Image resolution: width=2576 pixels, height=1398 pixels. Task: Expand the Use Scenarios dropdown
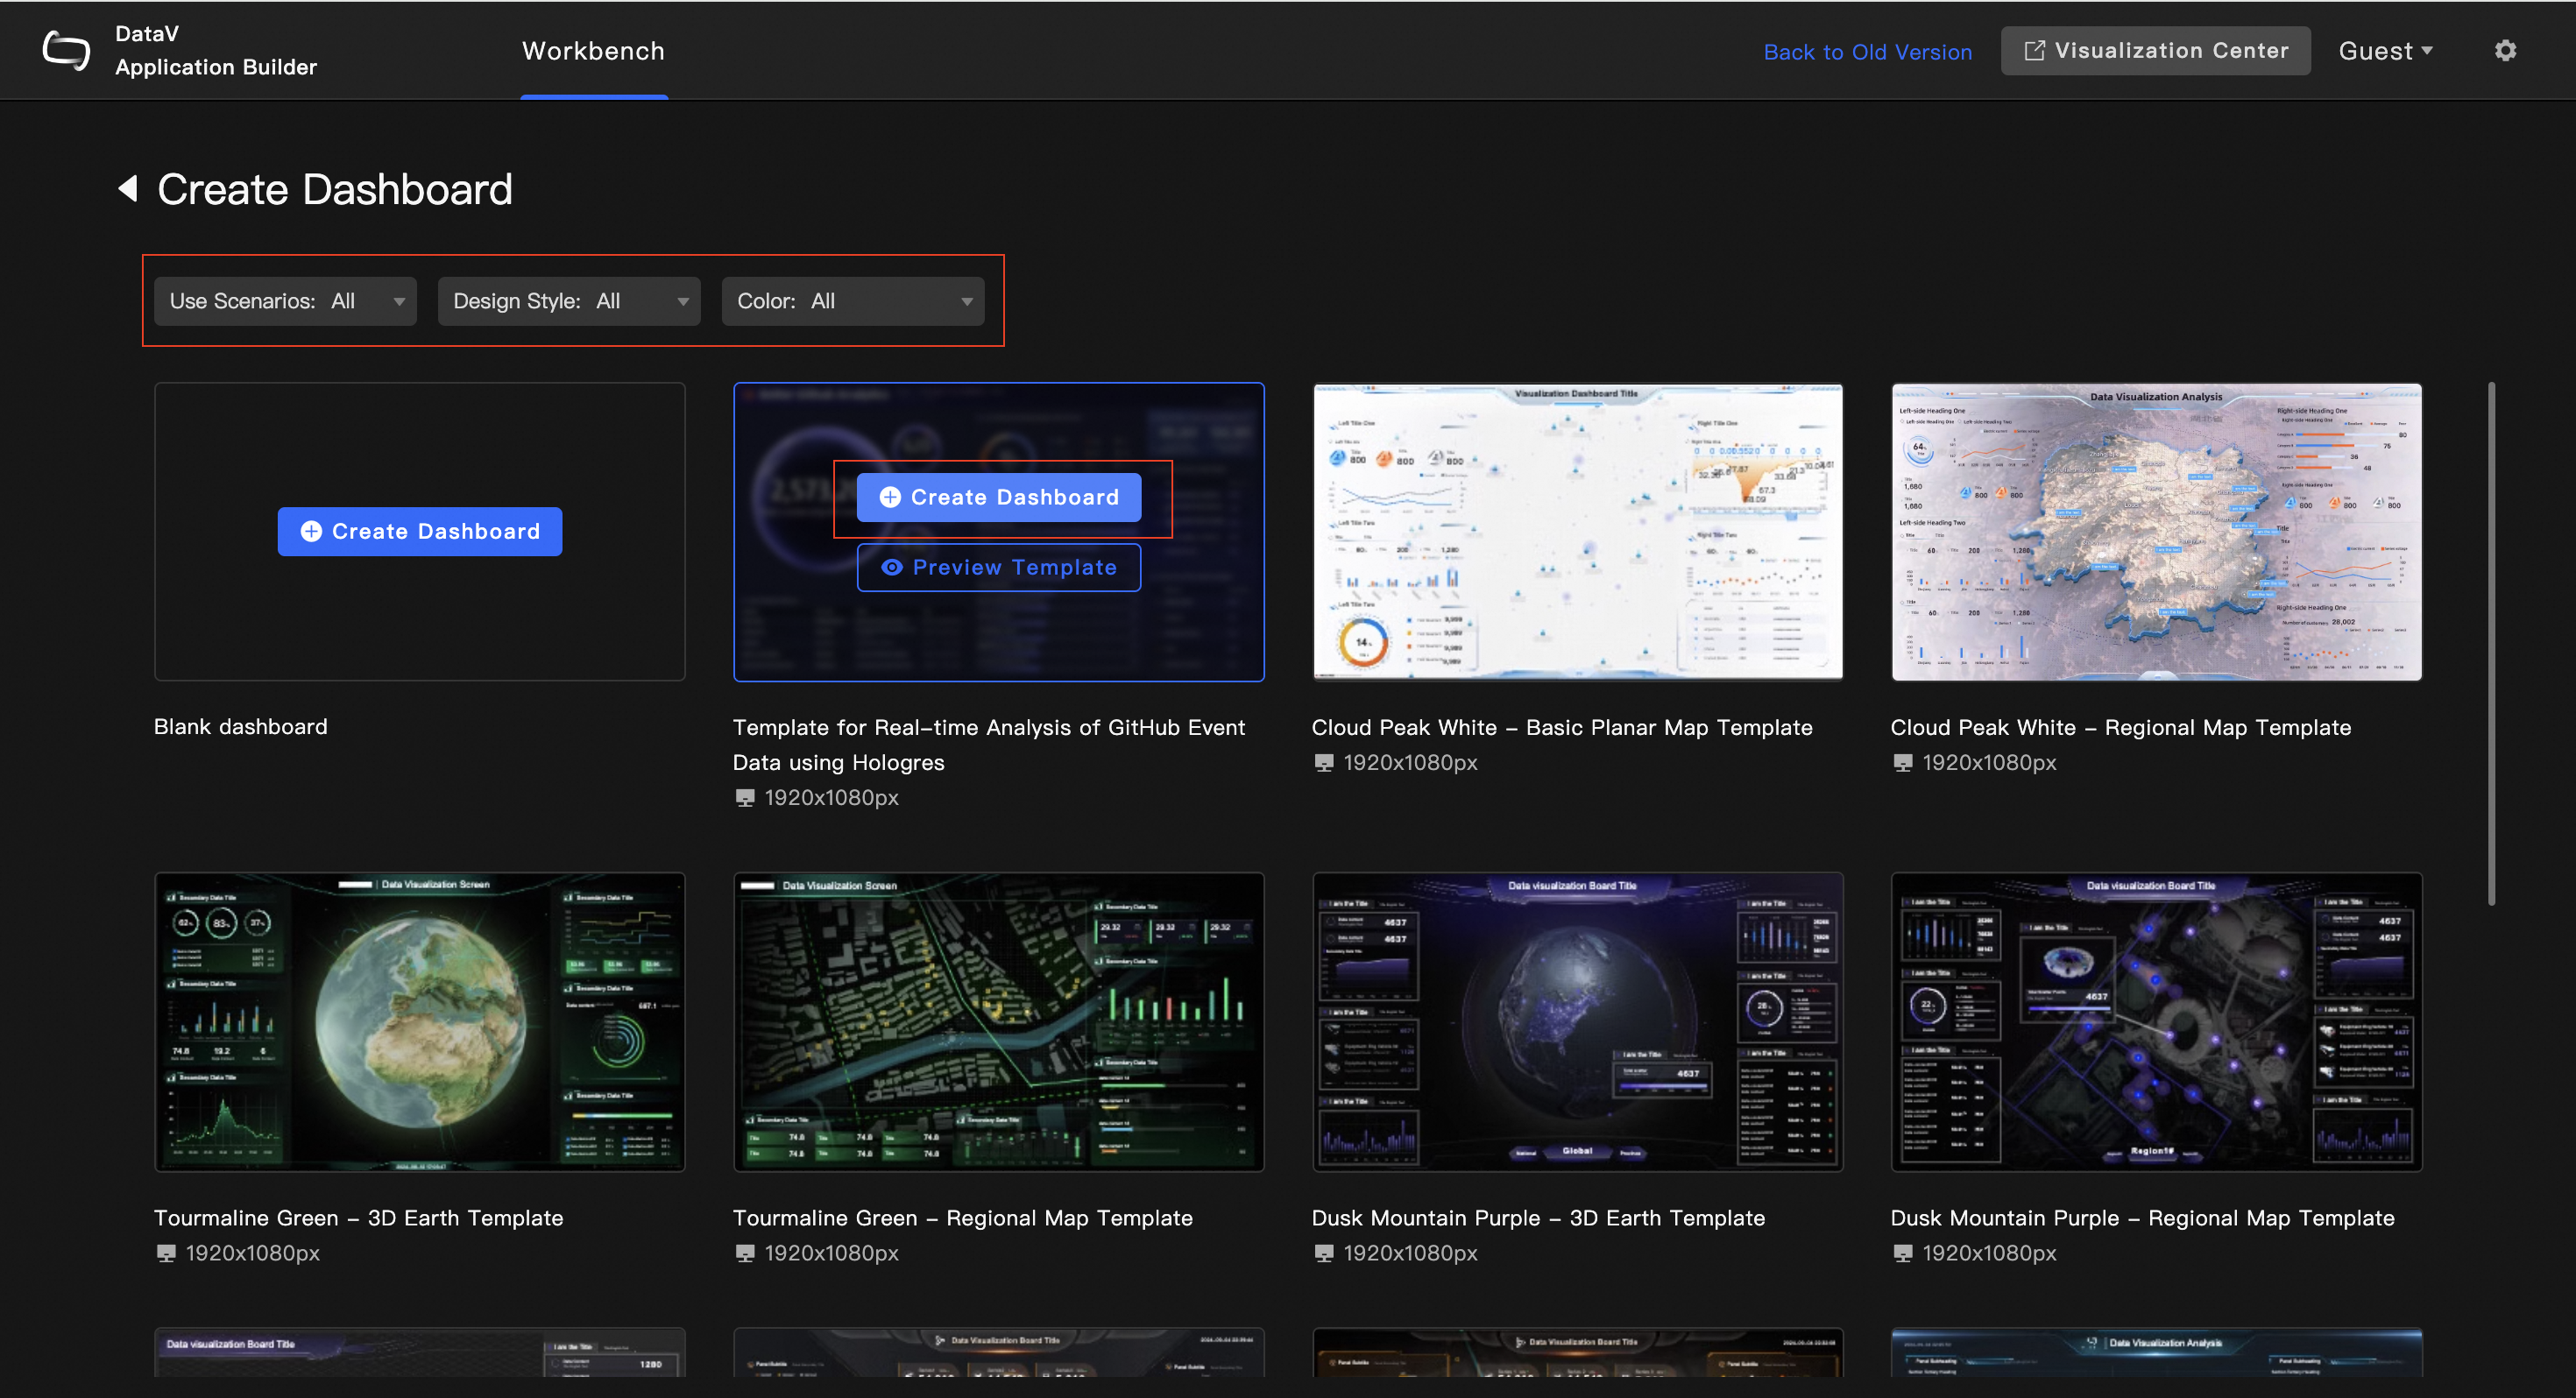click(x=285, y=301)
